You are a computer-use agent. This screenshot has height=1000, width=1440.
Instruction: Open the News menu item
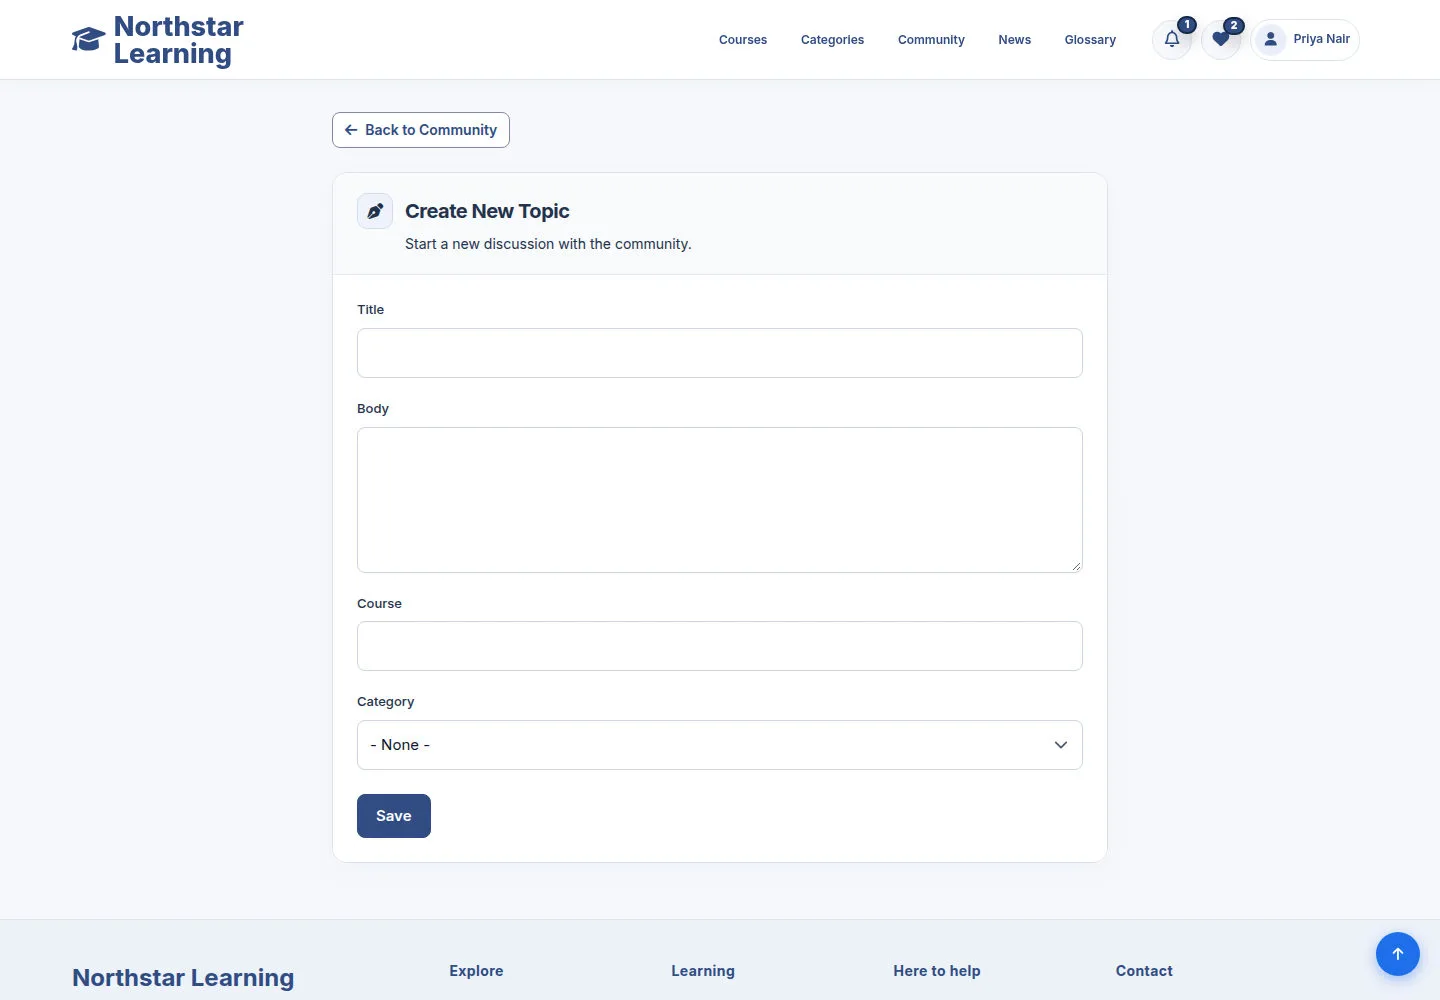pos(1014,40)
